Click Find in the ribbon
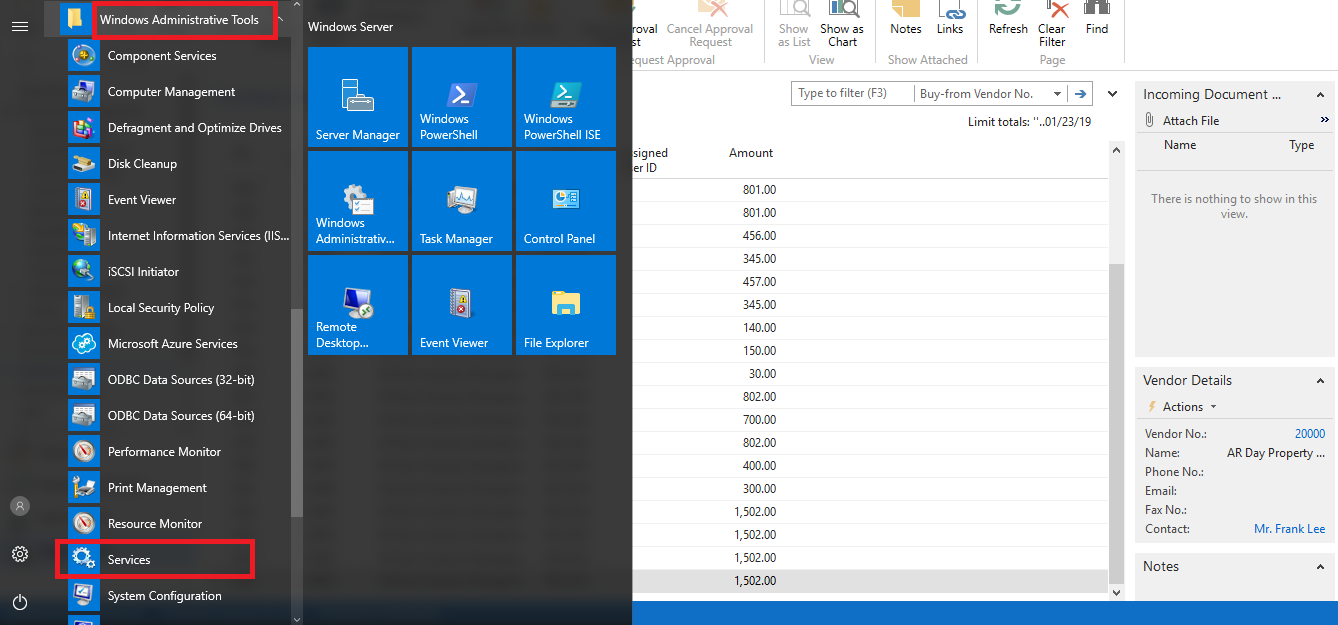The height and width of the screenshot is (625, 1338). coord(1097,19)
